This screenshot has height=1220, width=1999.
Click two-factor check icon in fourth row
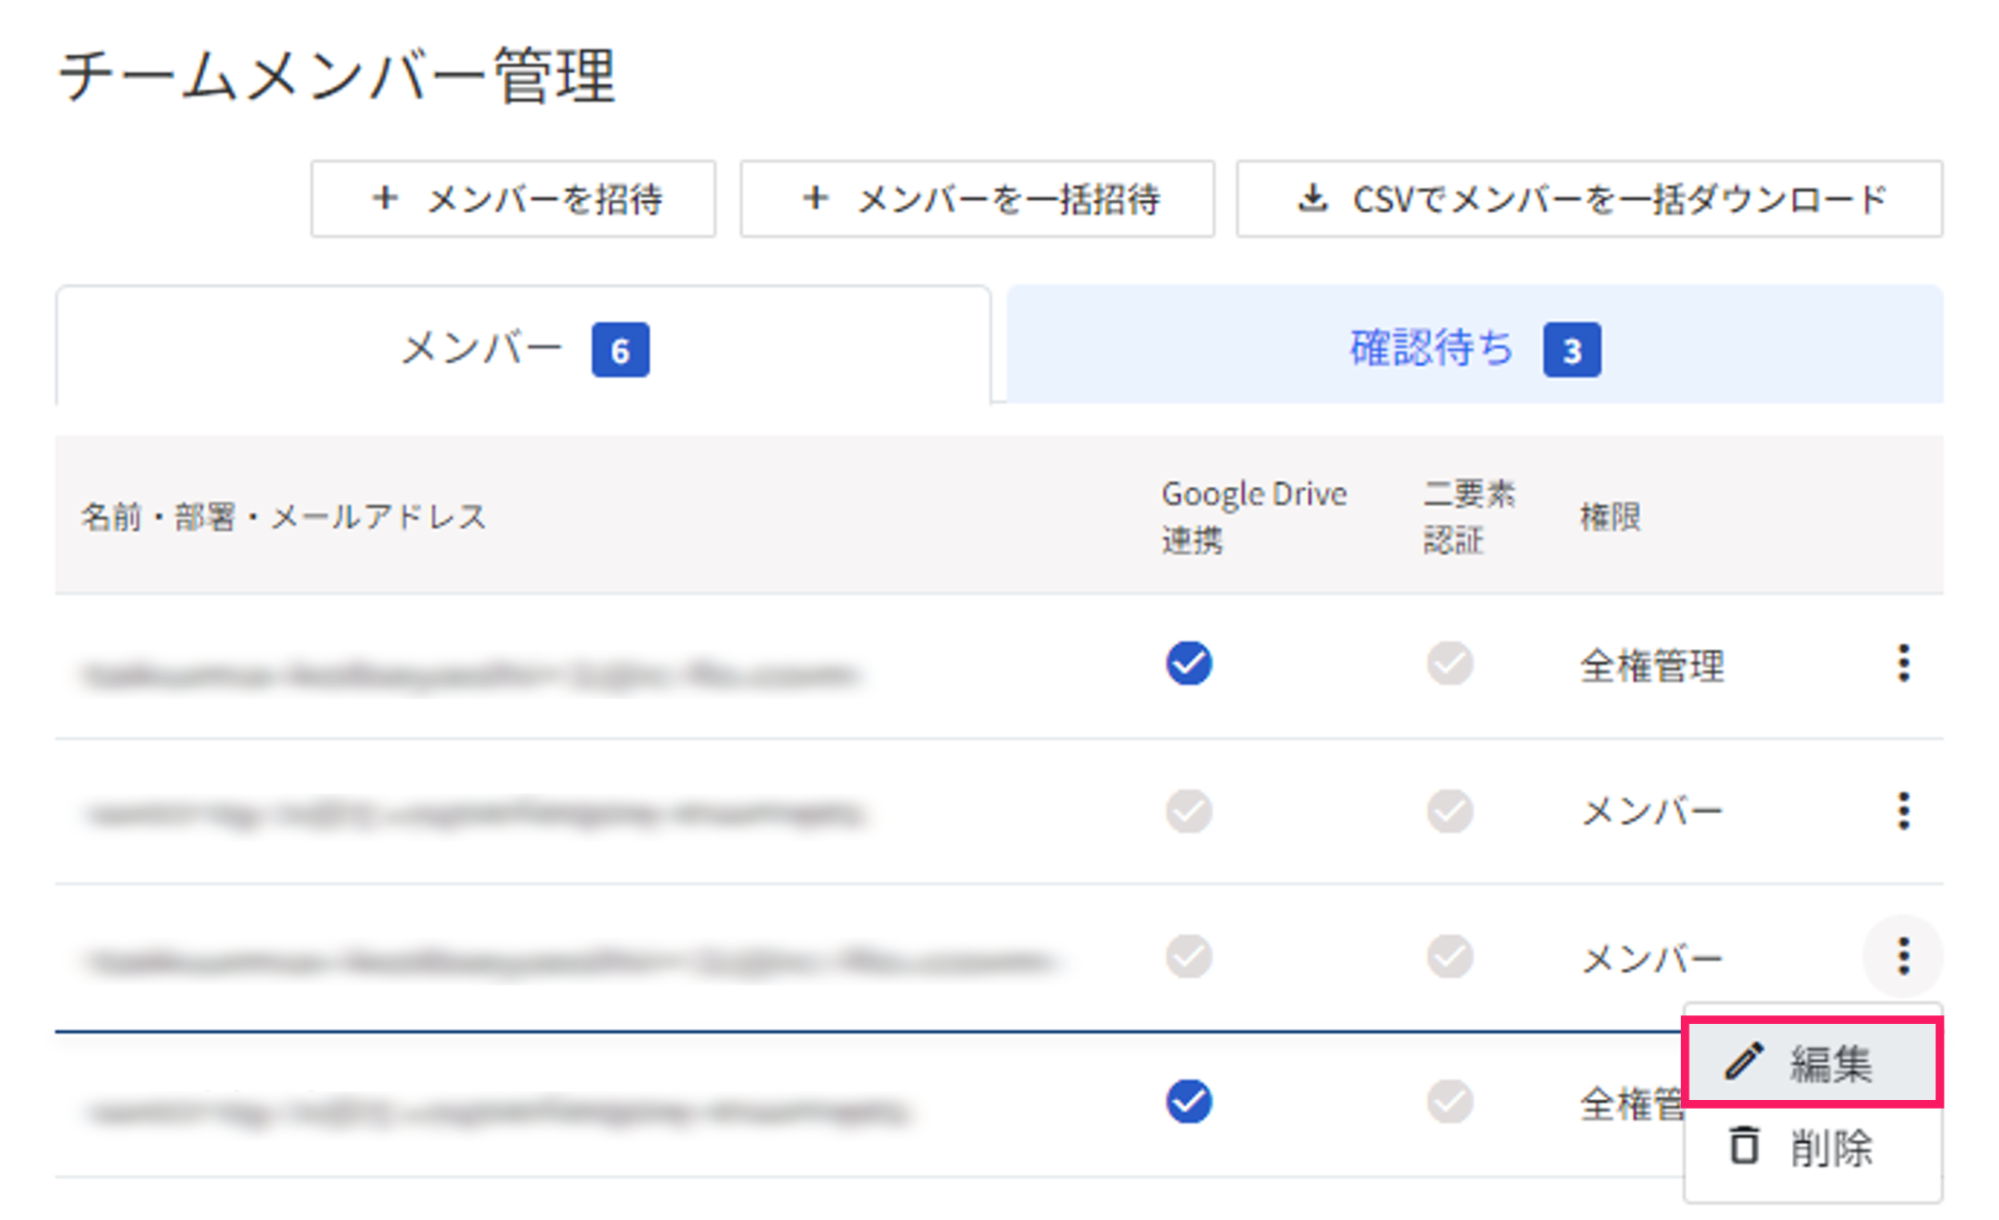[x=1449, y=1102]
